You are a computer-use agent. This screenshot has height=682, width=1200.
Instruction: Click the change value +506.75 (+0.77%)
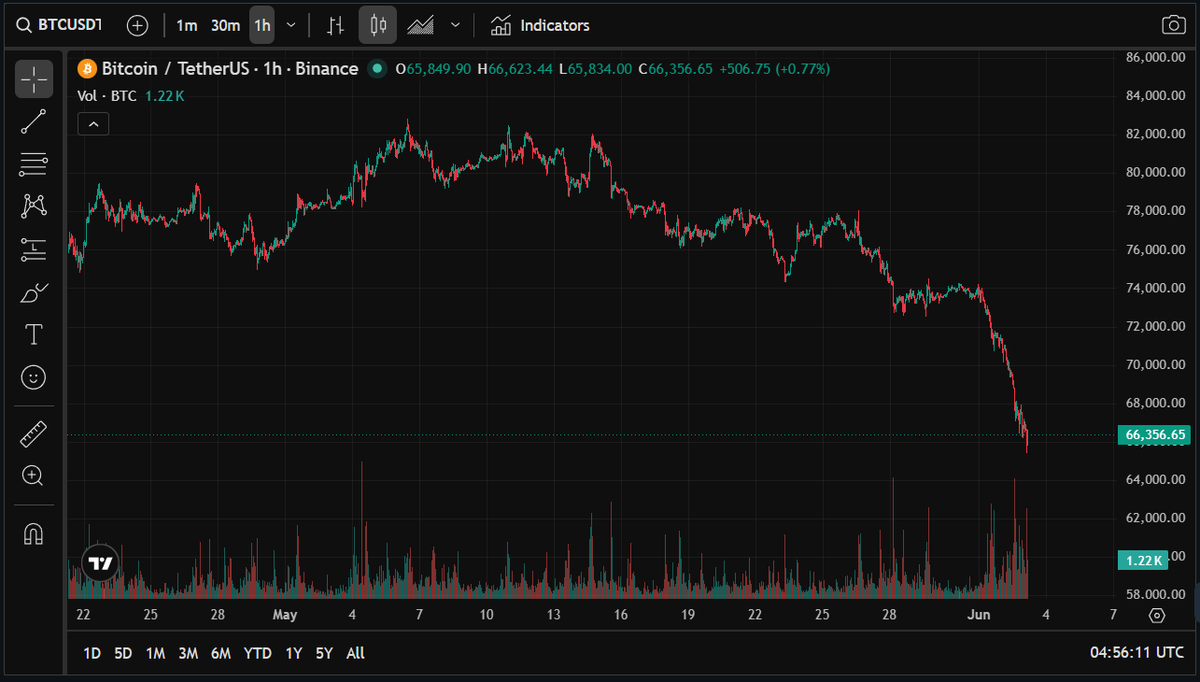pyautogui.click(x=775, y=69)
